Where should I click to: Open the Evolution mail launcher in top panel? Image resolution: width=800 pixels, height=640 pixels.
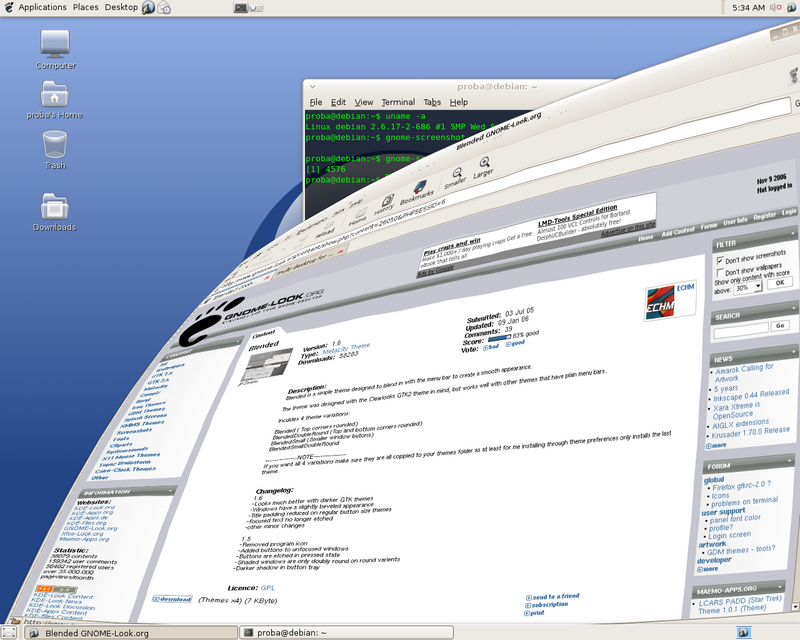164,8
